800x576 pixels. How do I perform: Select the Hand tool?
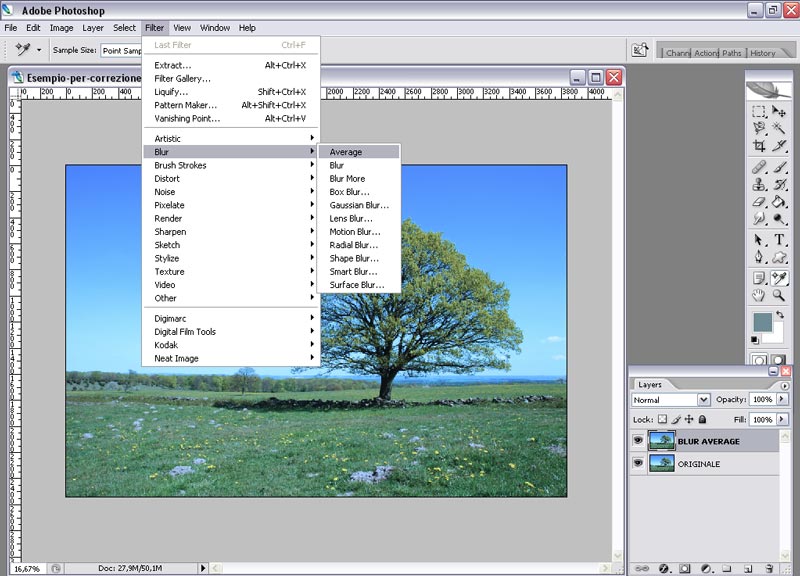click(x=759, y=296)
